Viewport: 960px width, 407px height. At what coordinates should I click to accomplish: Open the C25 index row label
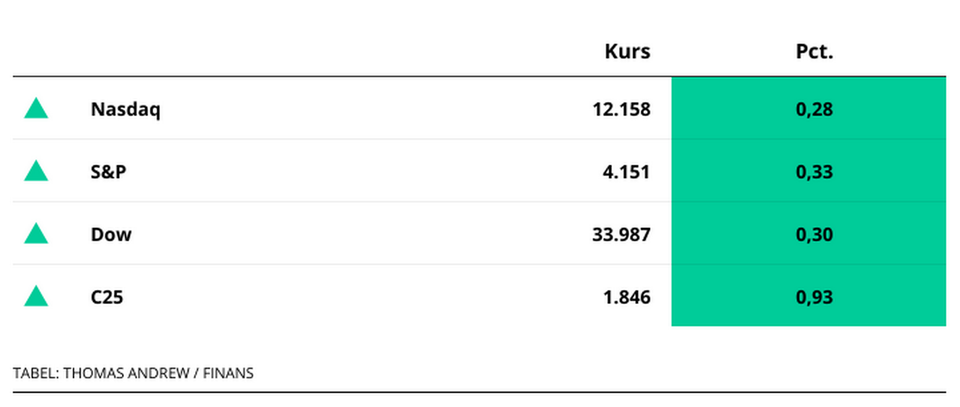coord(109,296)
